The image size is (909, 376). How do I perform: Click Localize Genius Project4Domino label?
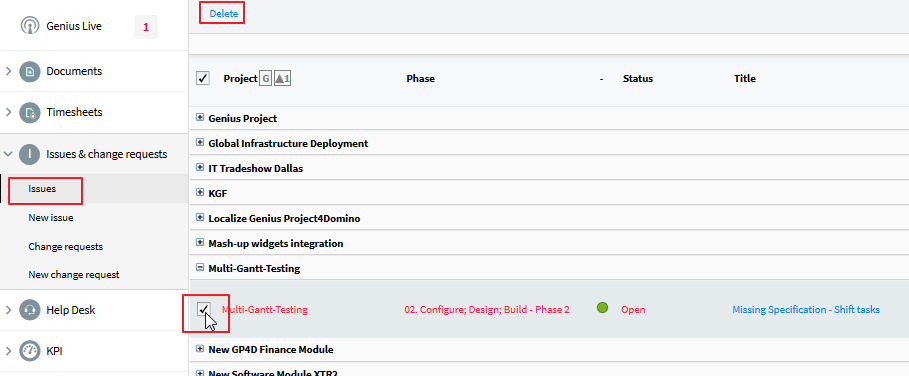tap(284, 218)
